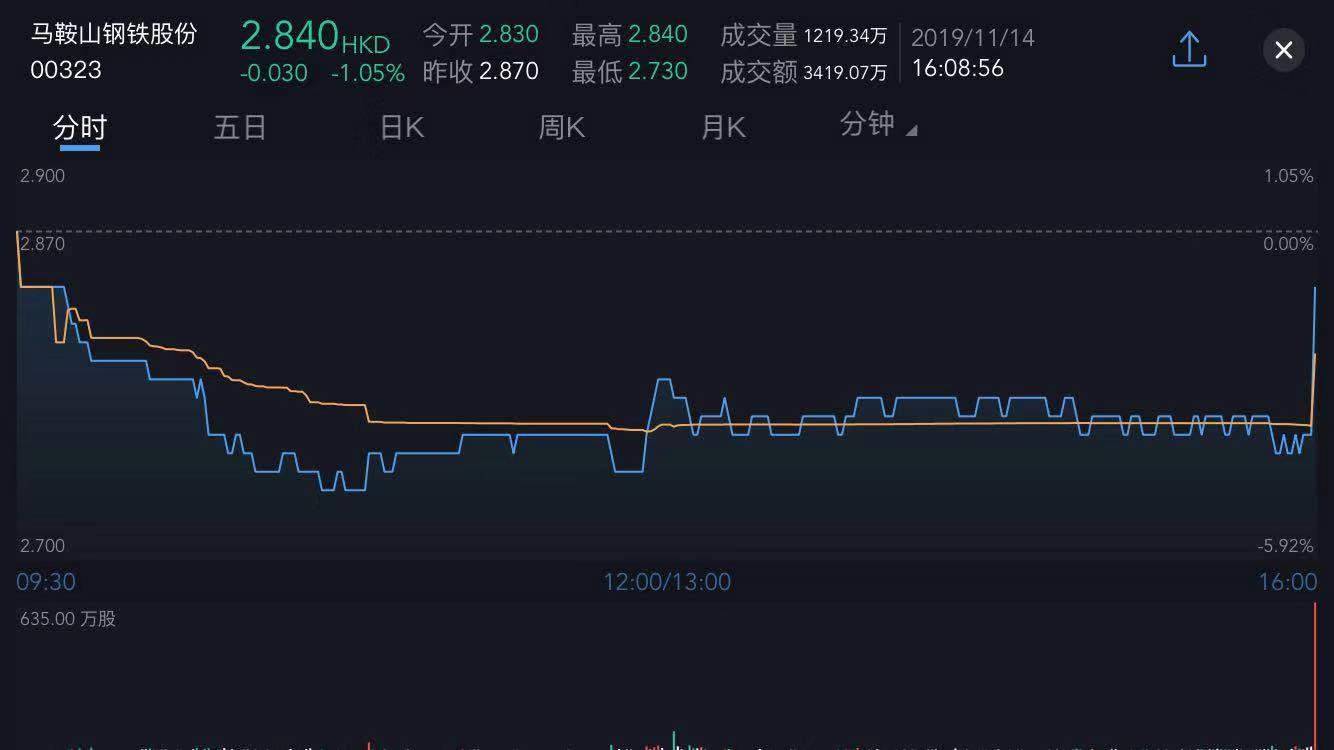Tap the current price 2.840
Image resolution: width=1334 pixels, height=750 pixels.
point(290,36)
